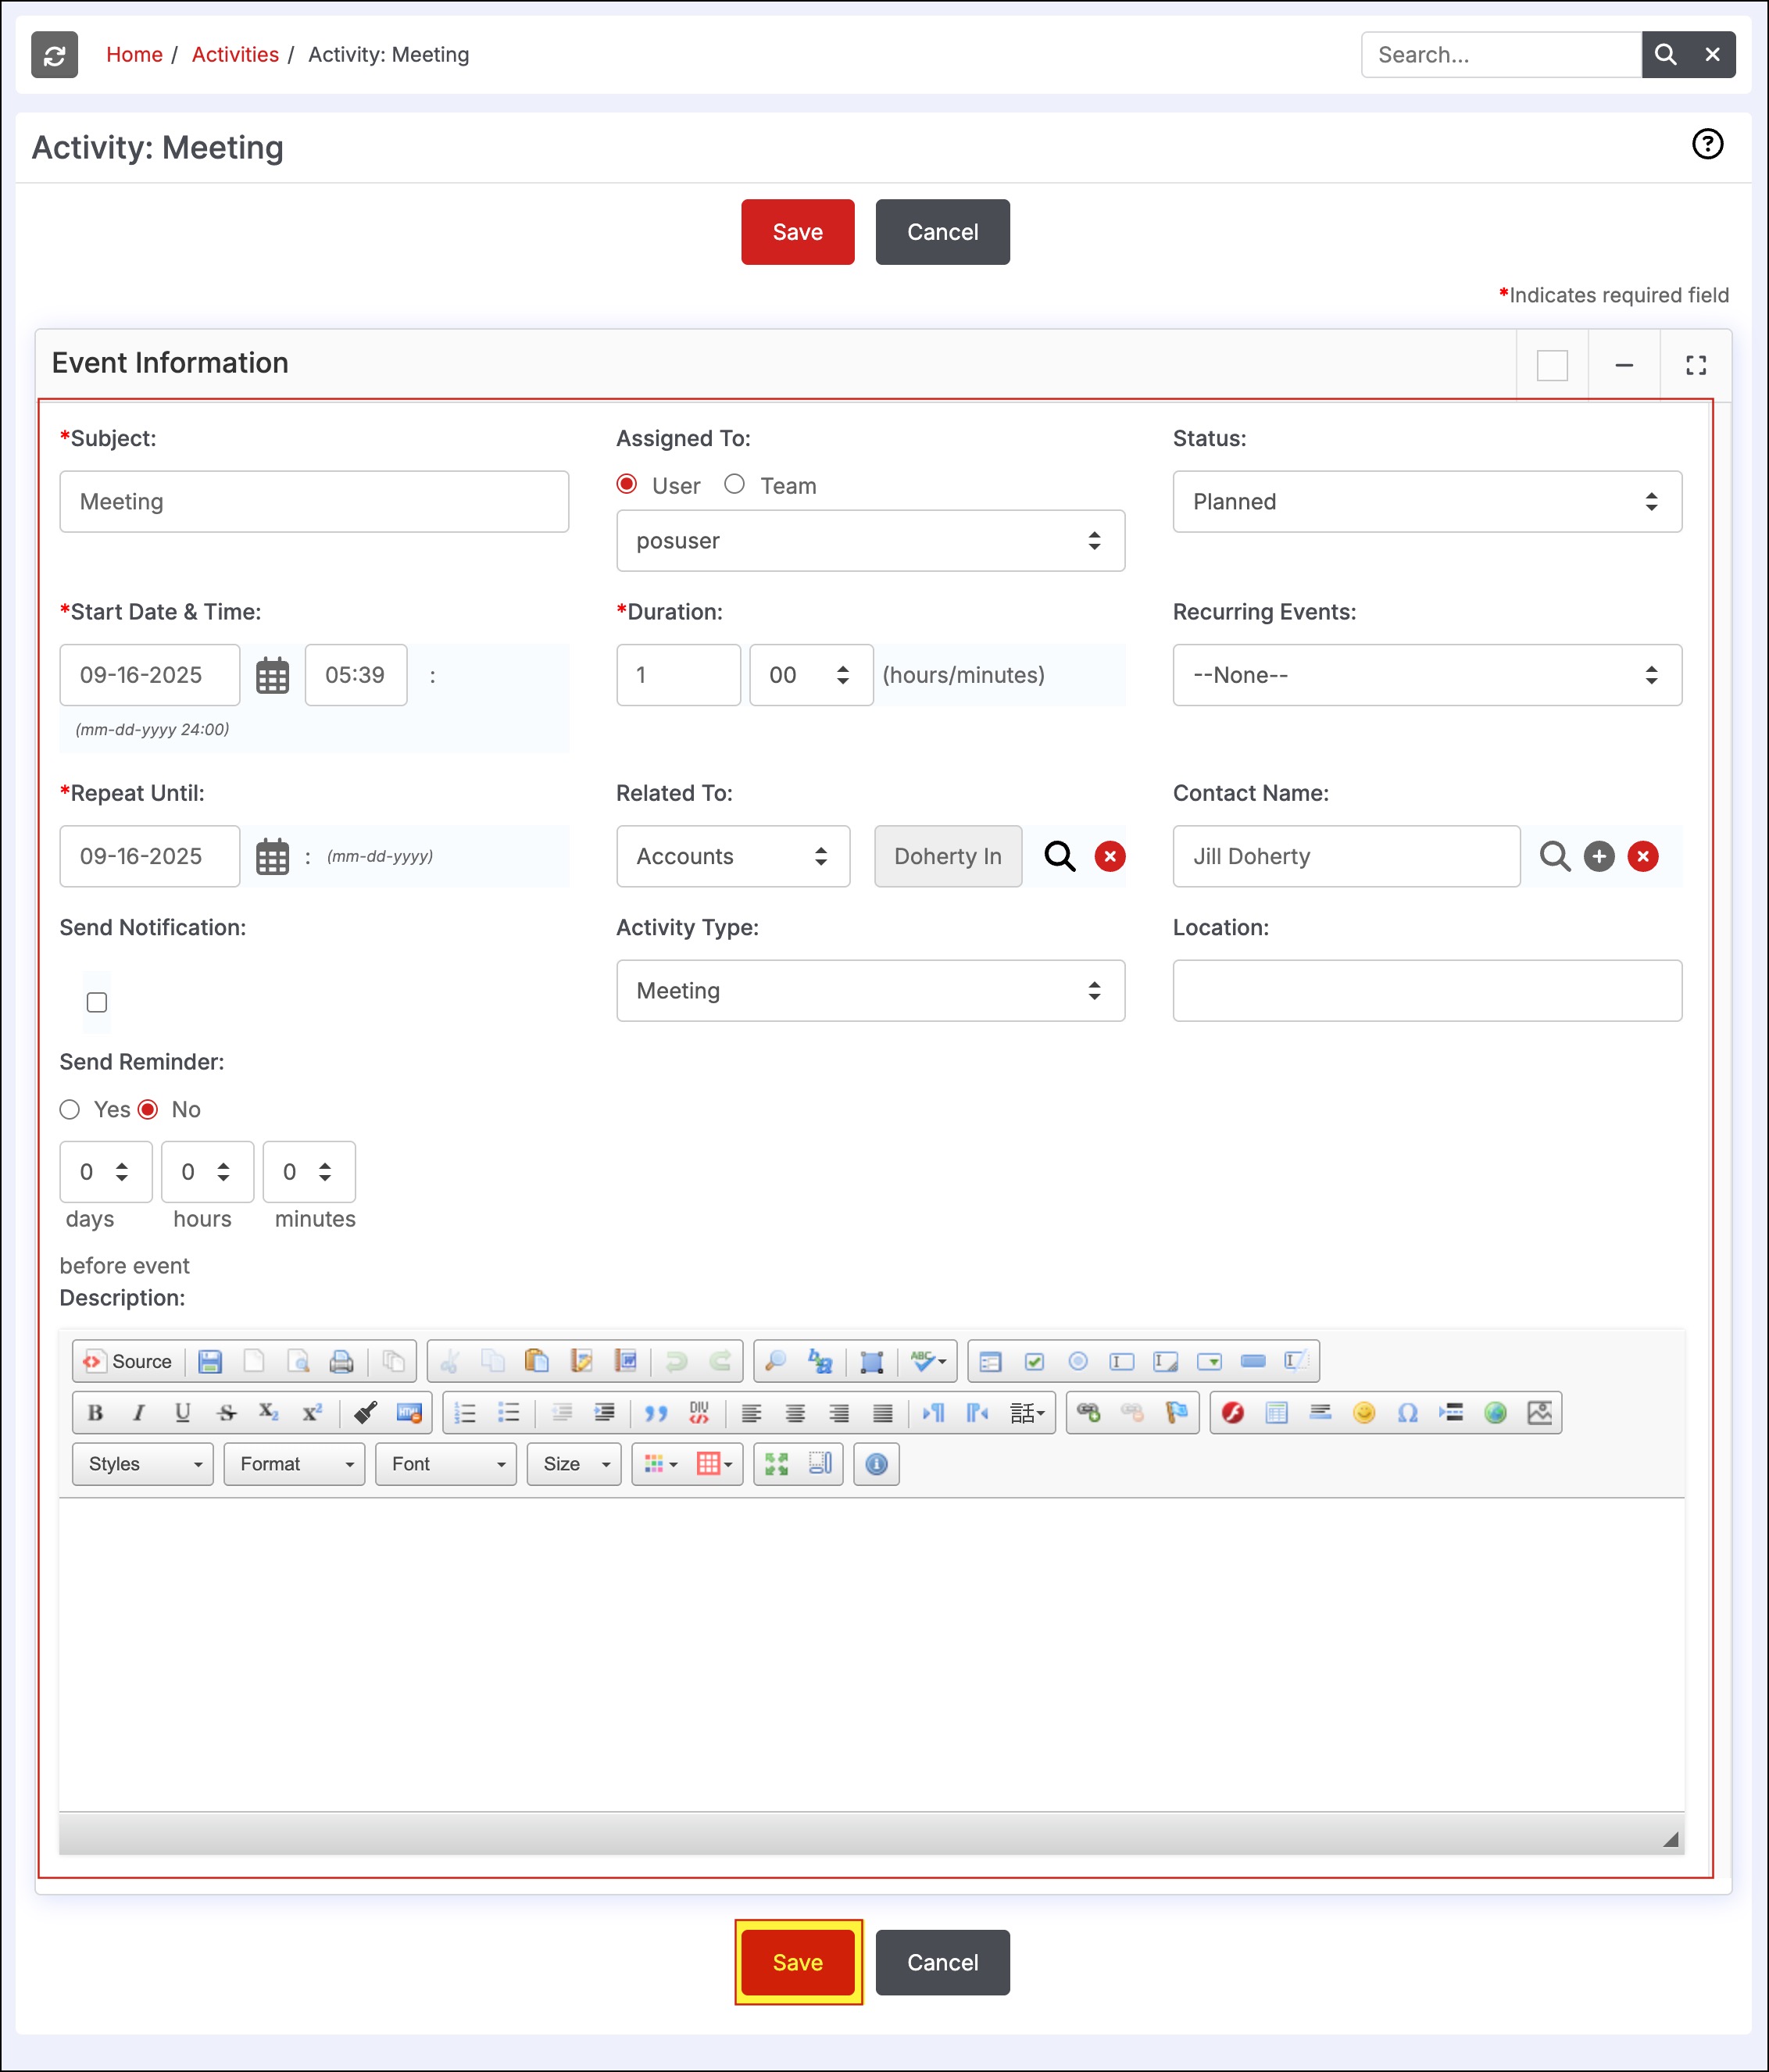Image resolution: width=1769 pixels, height=2072 pixels.
Task: Click the Print icon in the editor toolbar
Action: (341, 1361)
